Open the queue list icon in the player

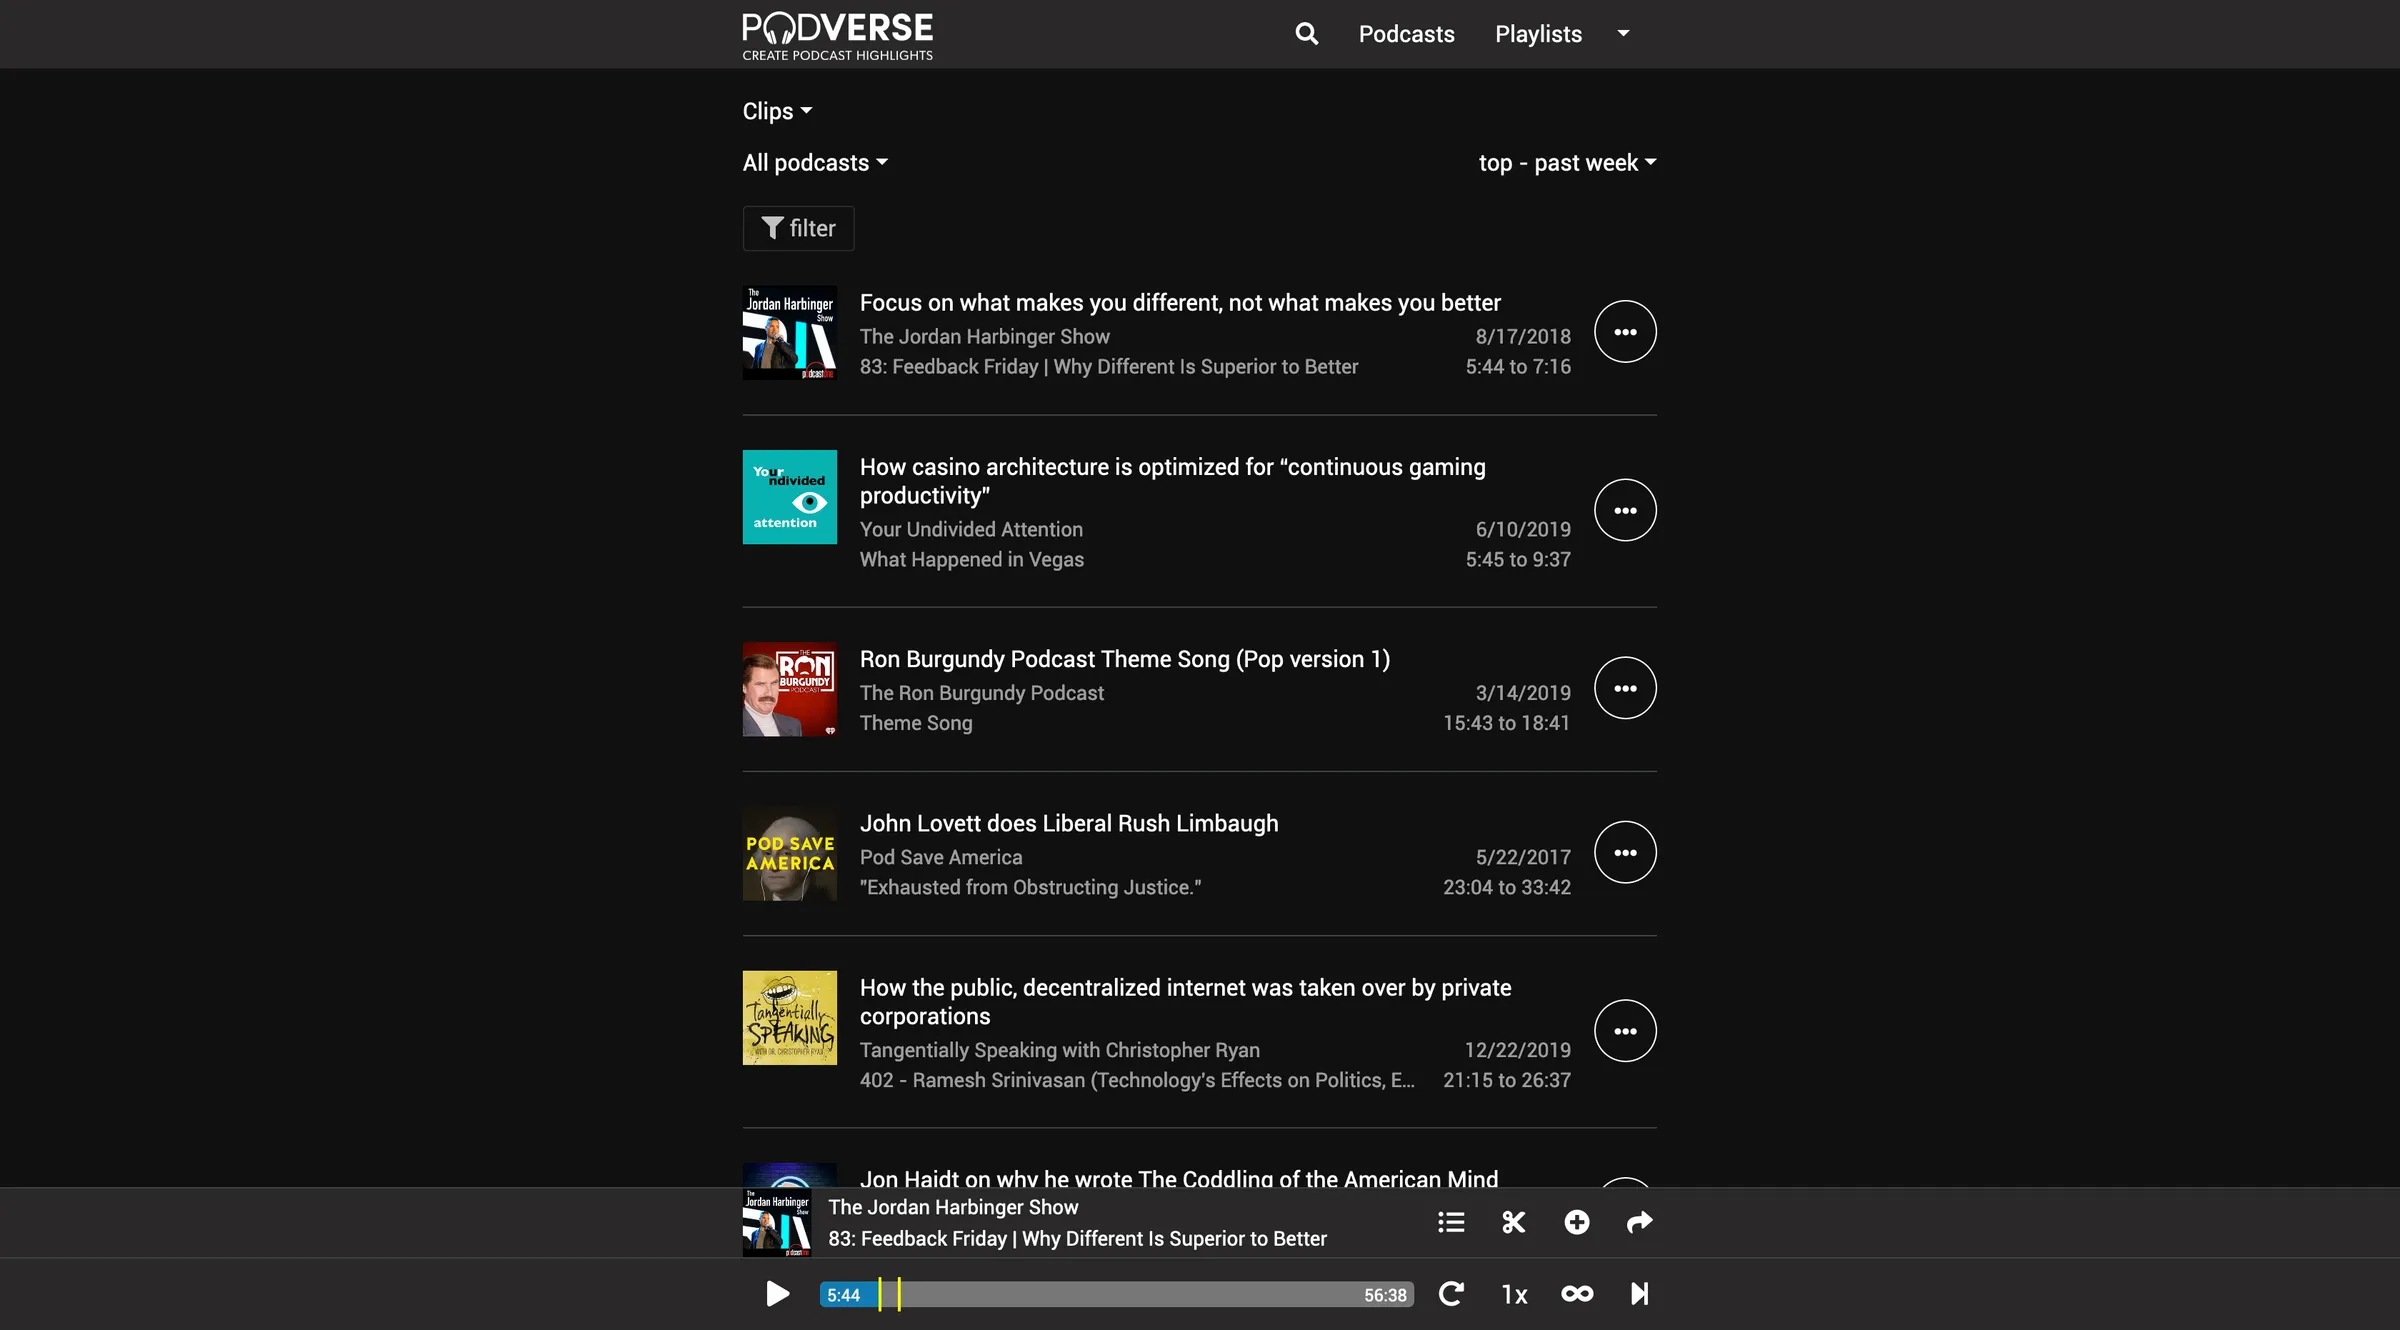(x=1450, y=1222)
